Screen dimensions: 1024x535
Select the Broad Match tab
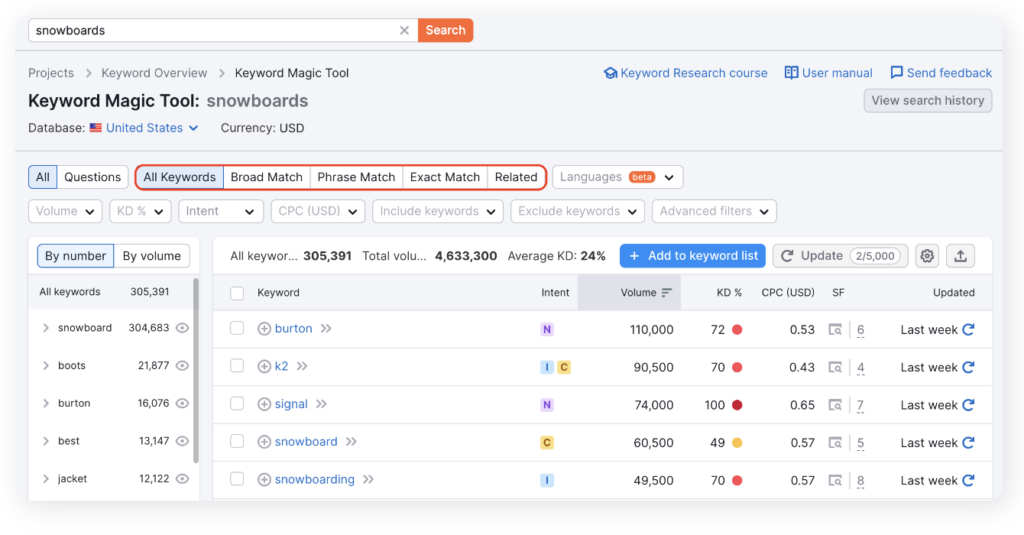click(x=266, y=177)
